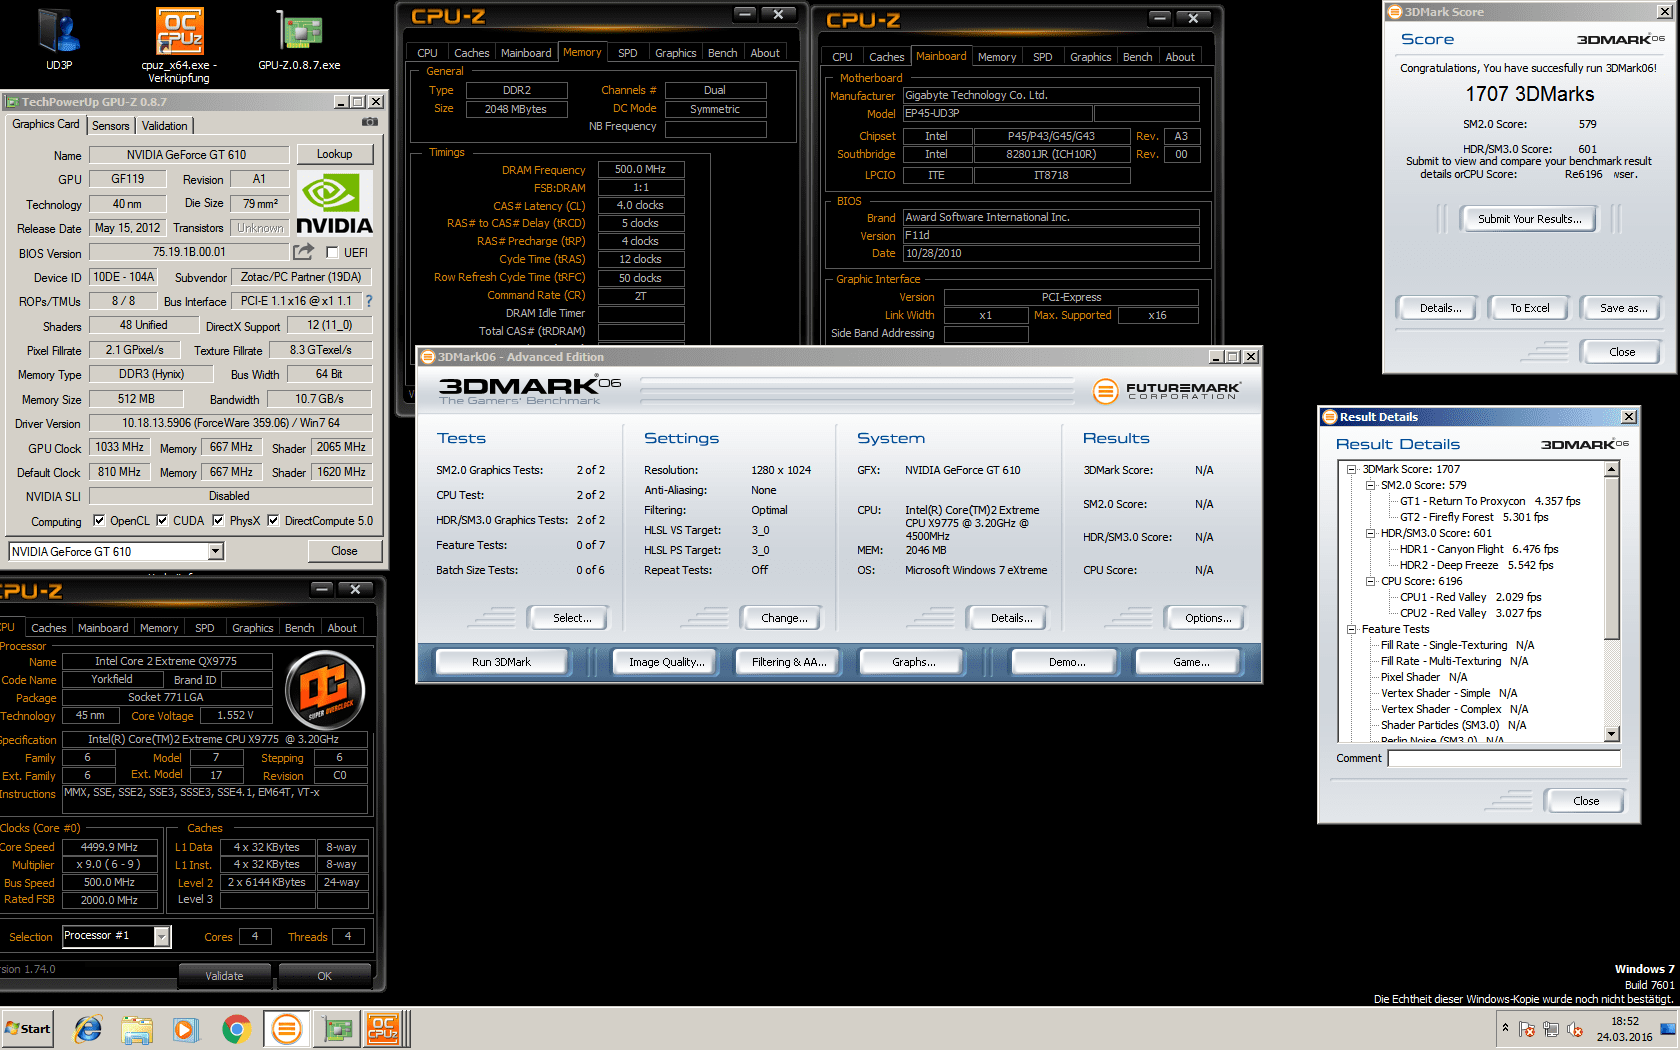Open Google Chrome from the taskbar

pos(236,1028)
